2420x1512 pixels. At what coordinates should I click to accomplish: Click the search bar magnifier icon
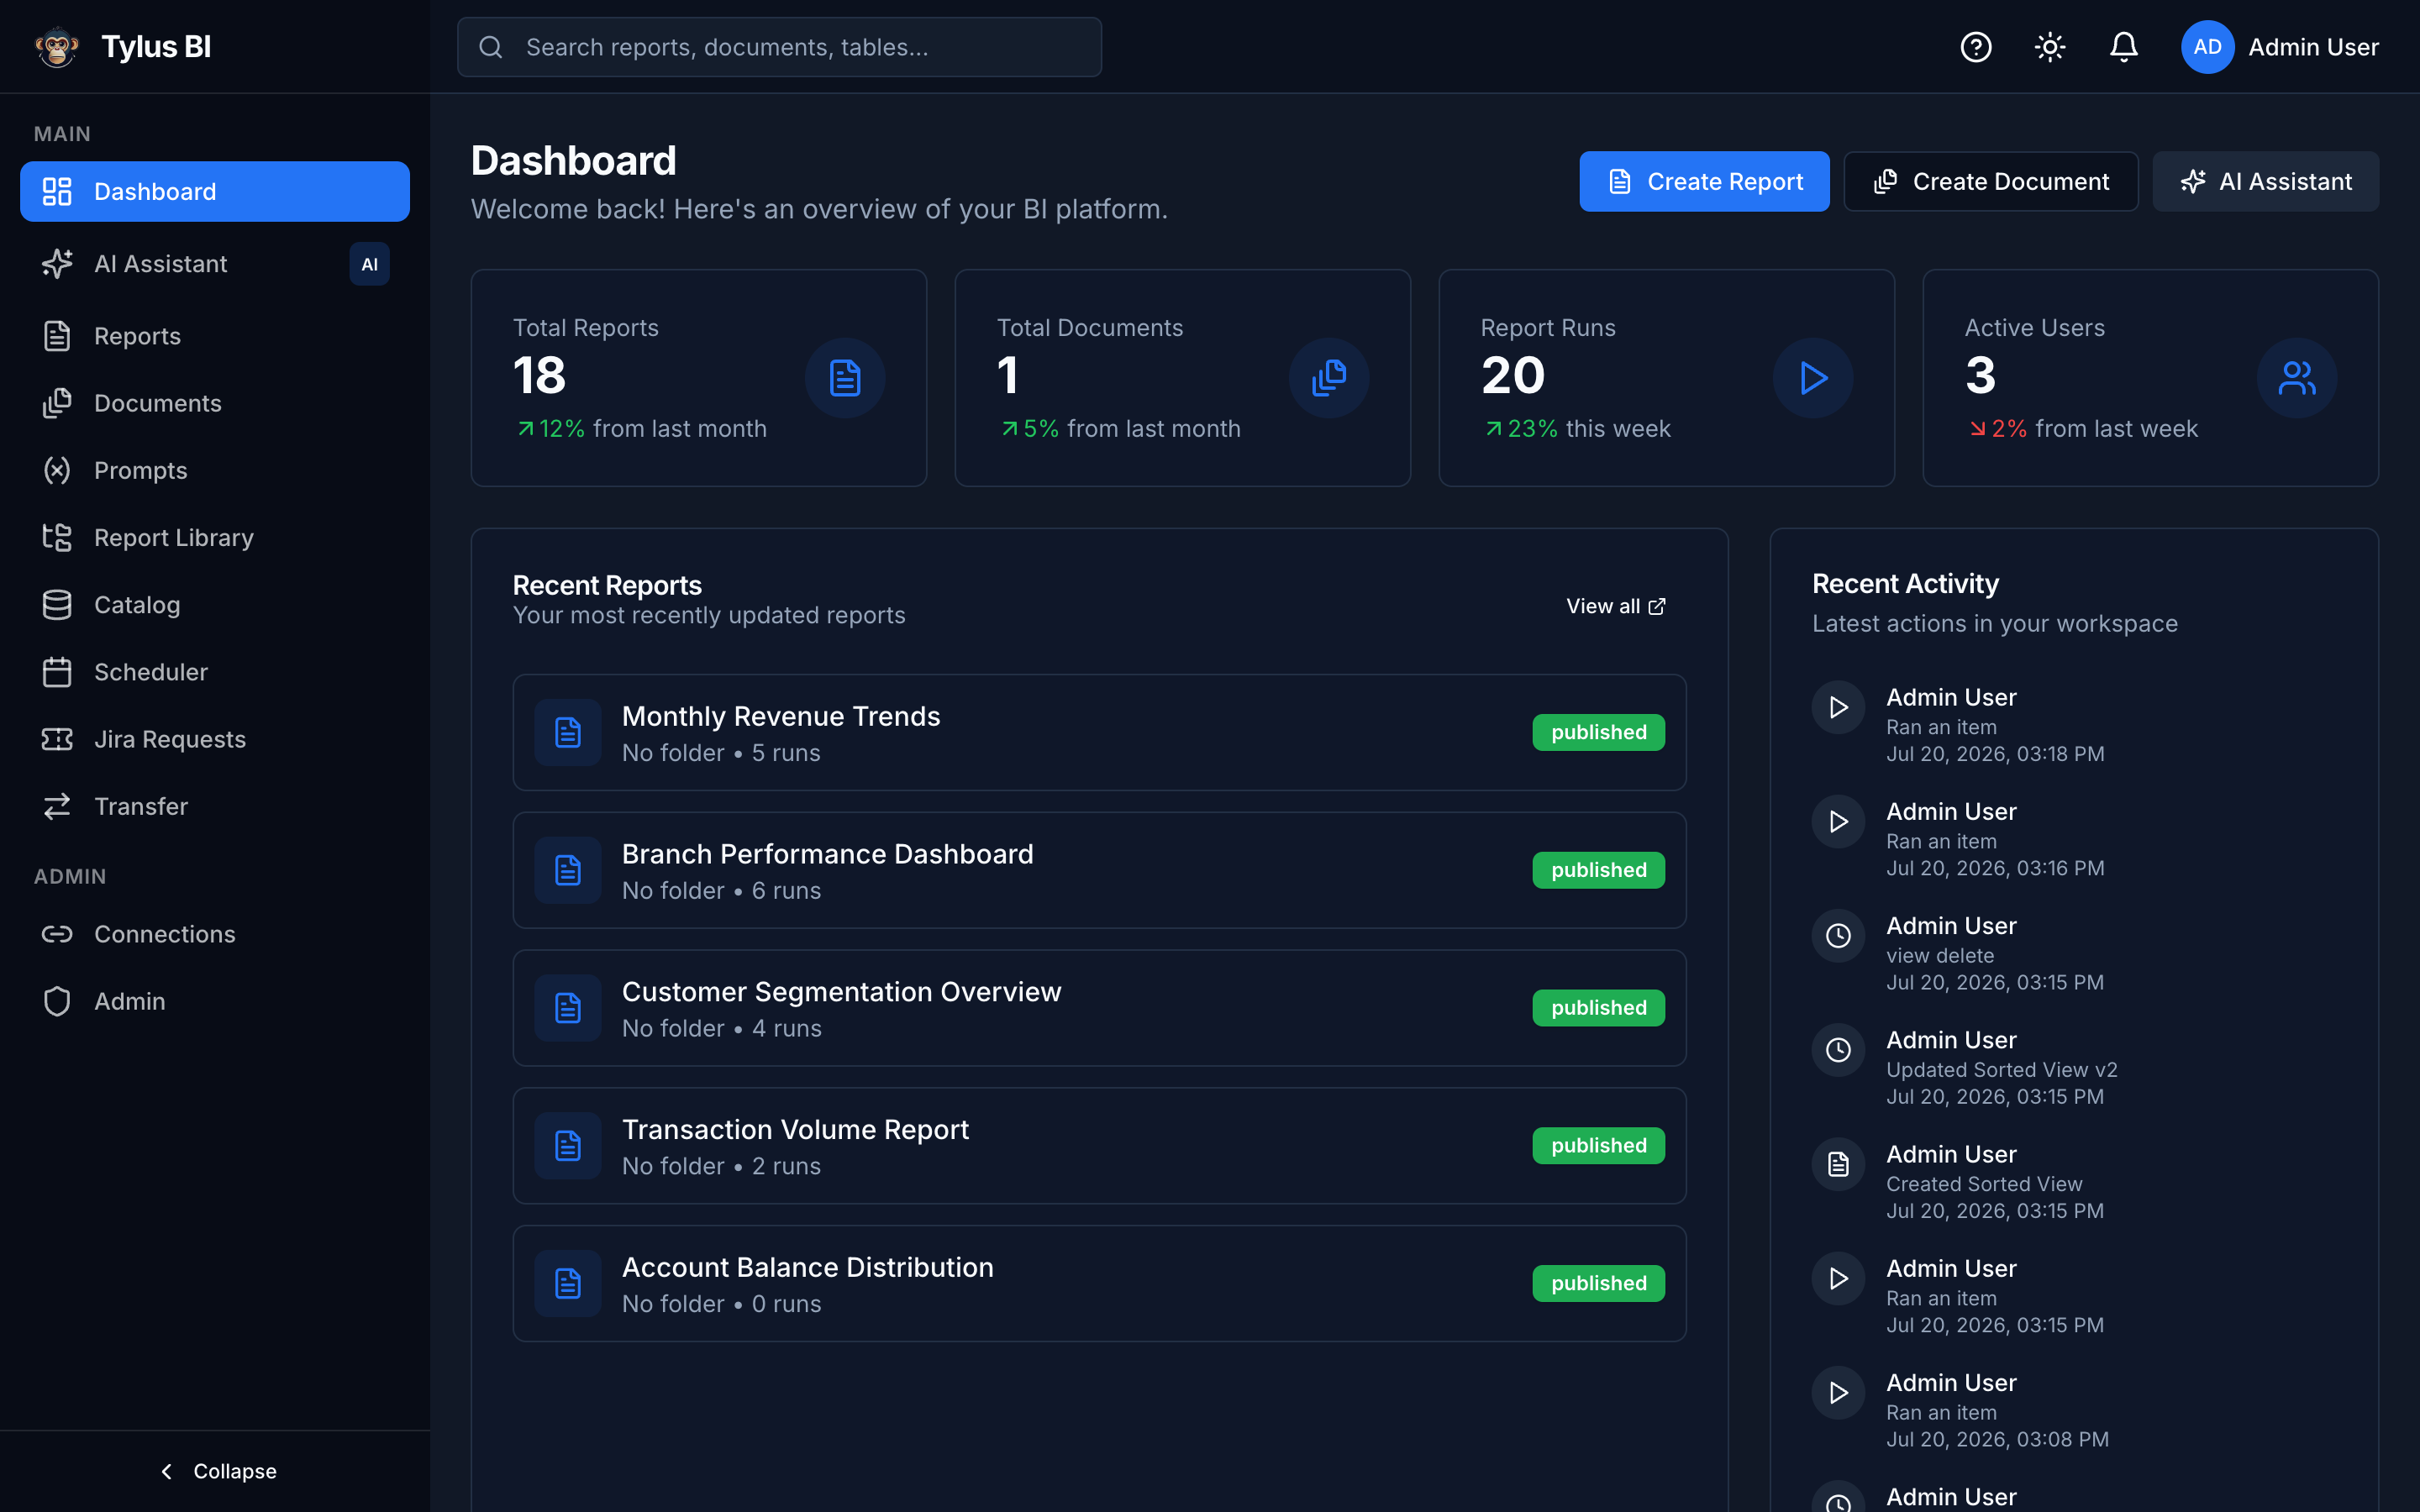(490, 47)
